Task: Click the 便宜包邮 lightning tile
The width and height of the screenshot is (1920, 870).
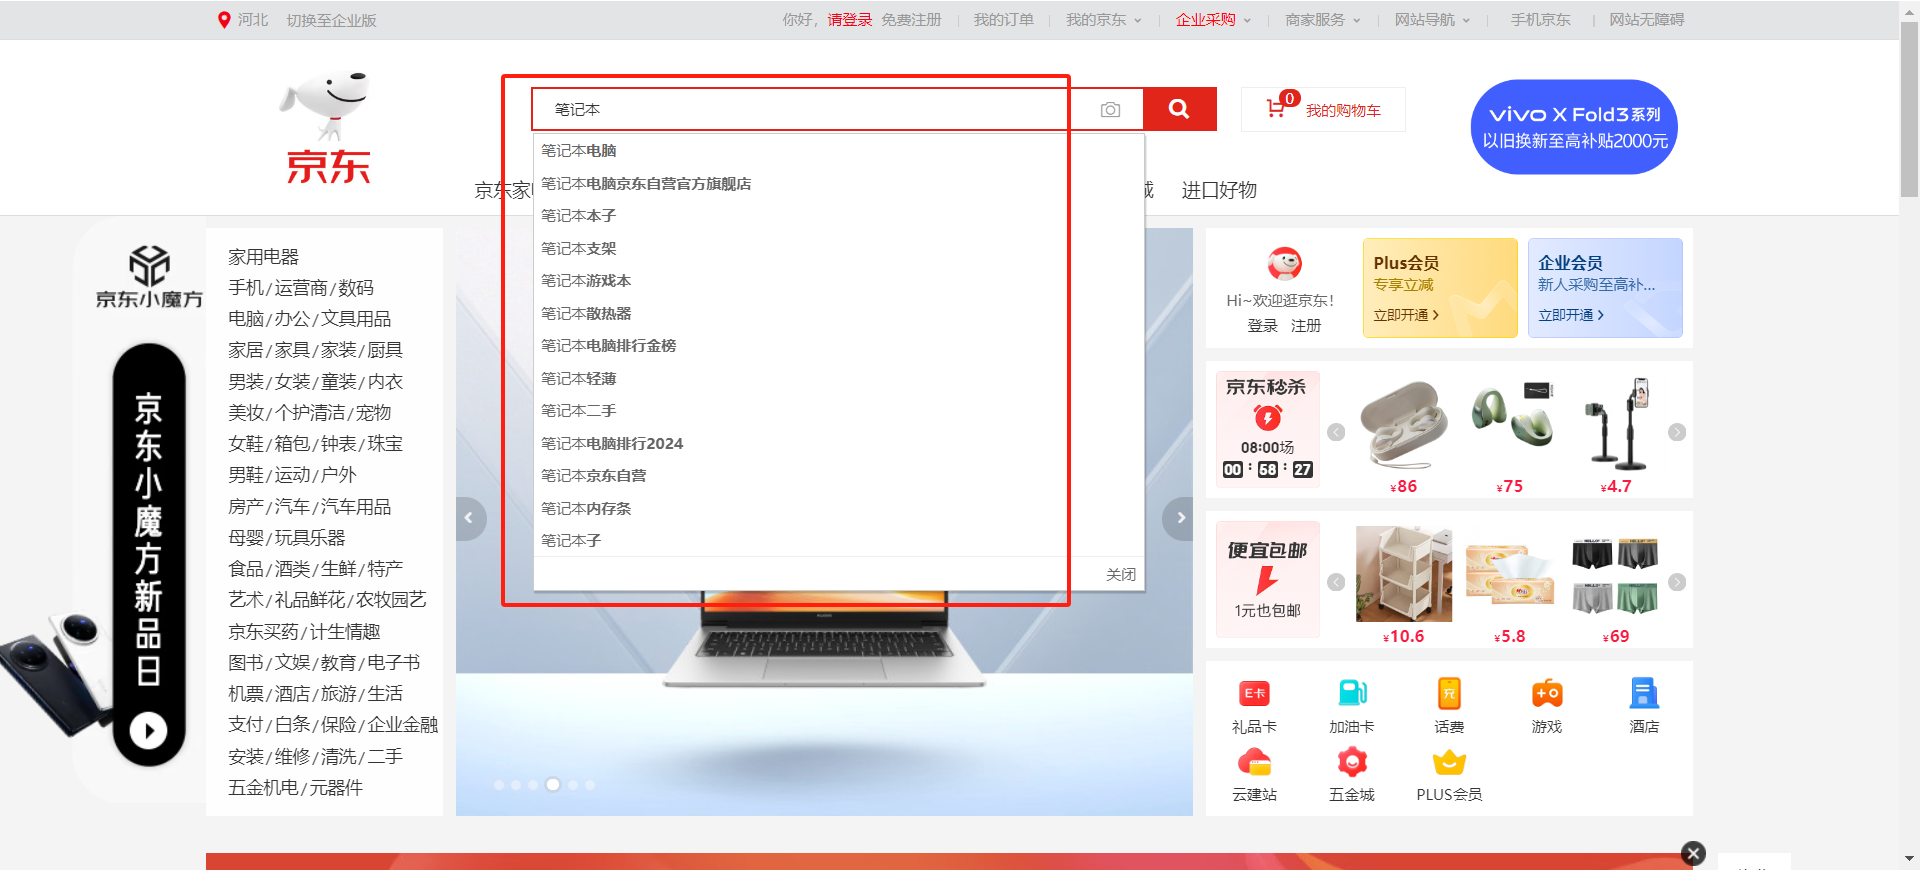Action: [1267, 579]
